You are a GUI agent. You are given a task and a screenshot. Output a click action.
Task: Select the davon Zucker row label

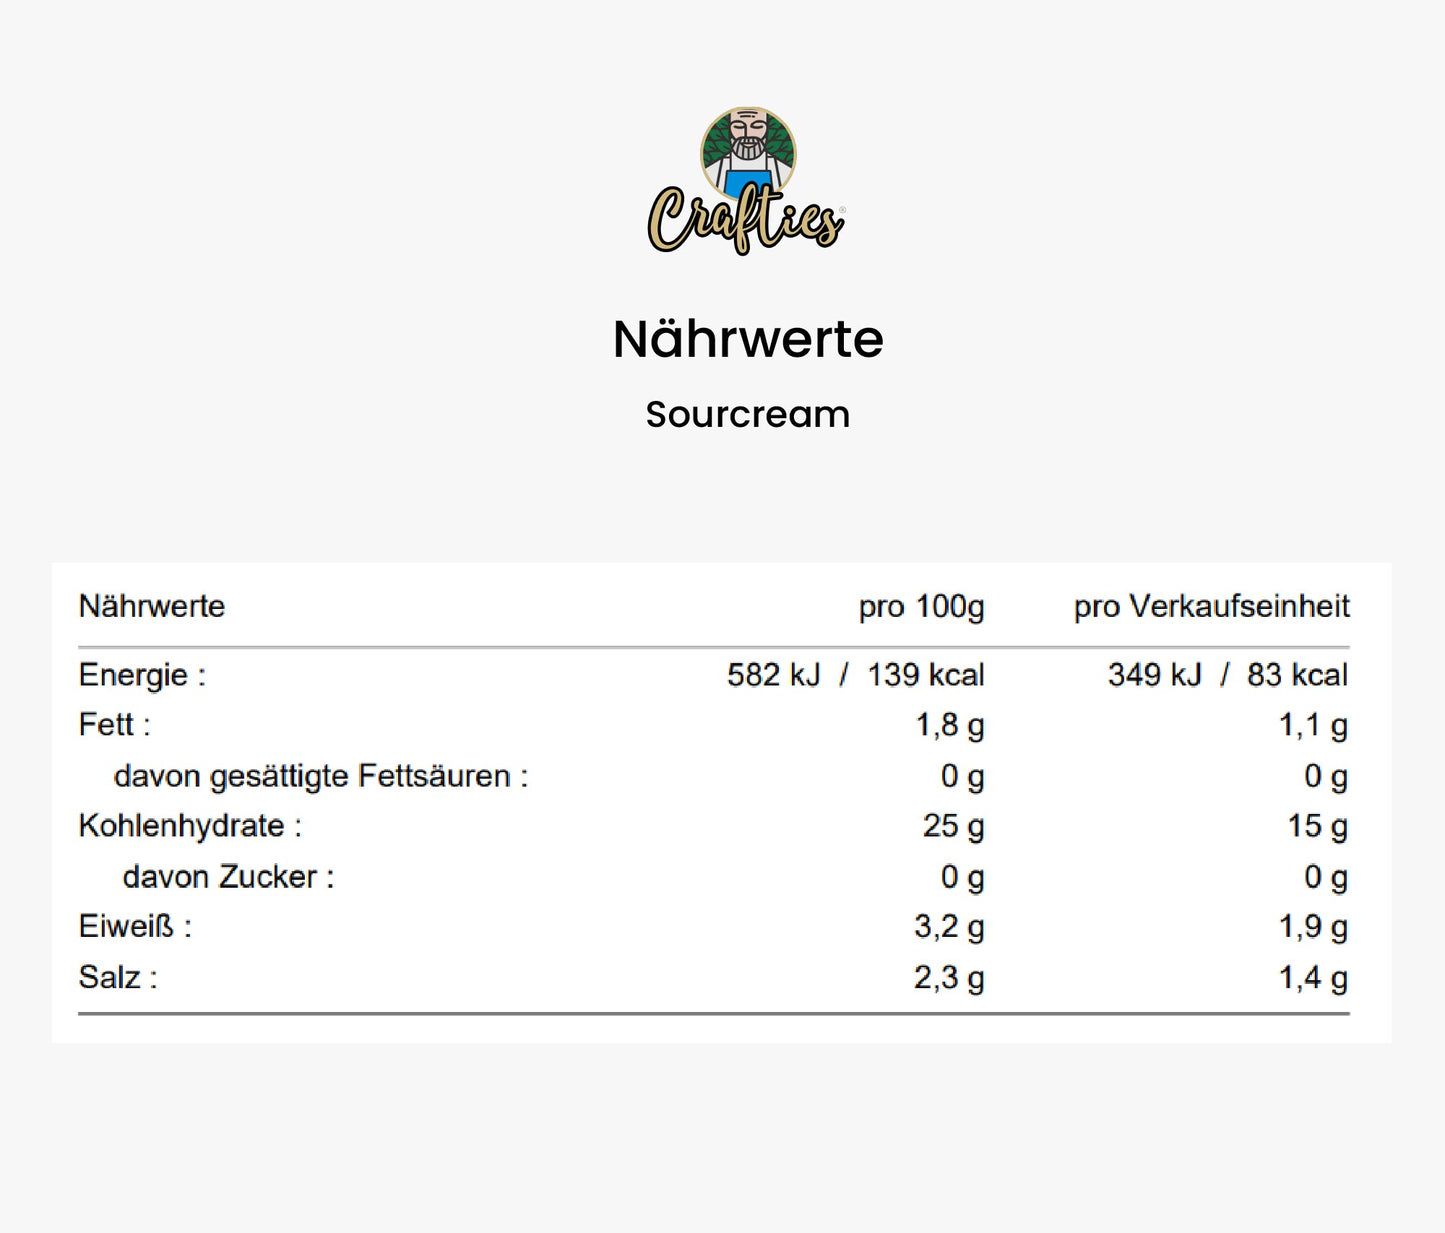click(228, 877)
